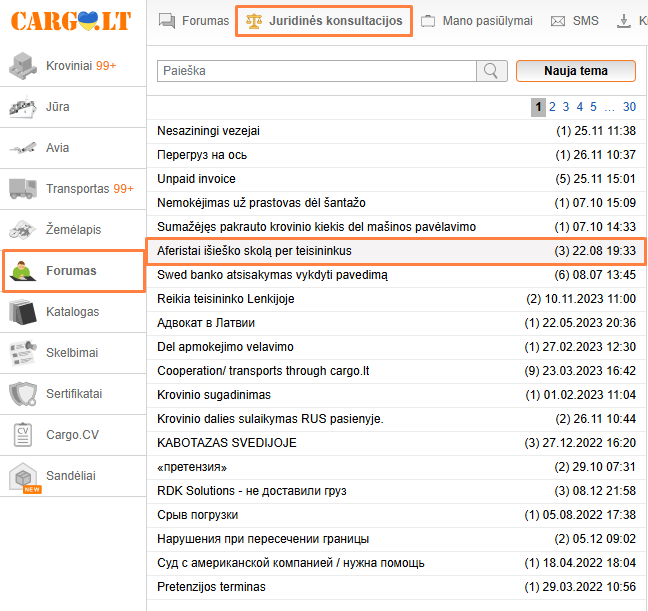Image resolution: width=648 pixels, height=611 pixels.
Task: Select the Katalogas book icon
Action: coord(23,312)
